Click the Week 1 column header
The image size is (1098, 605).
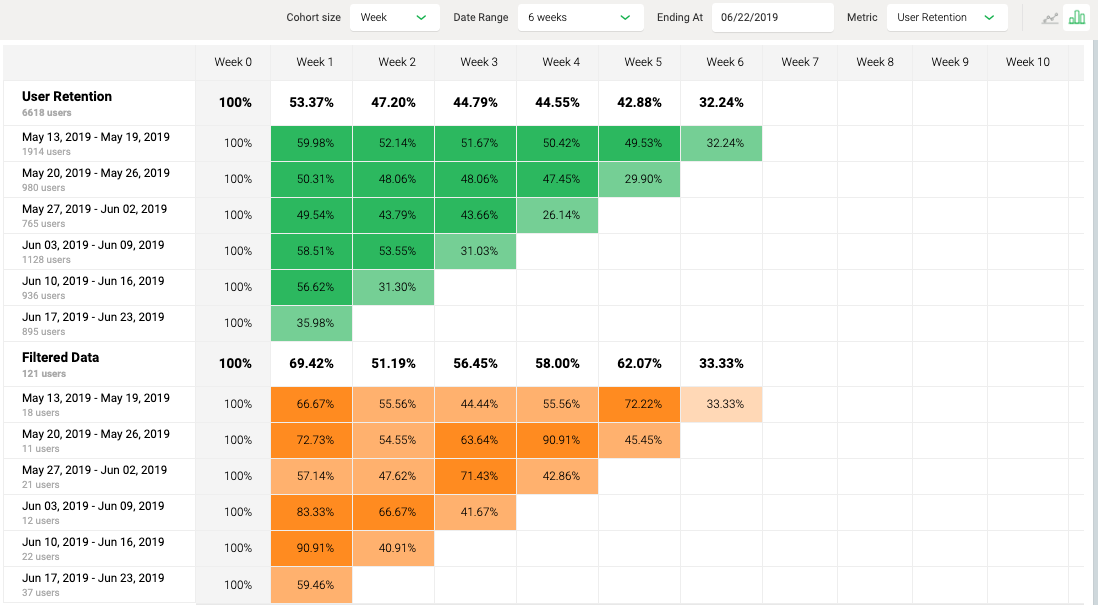315,62
